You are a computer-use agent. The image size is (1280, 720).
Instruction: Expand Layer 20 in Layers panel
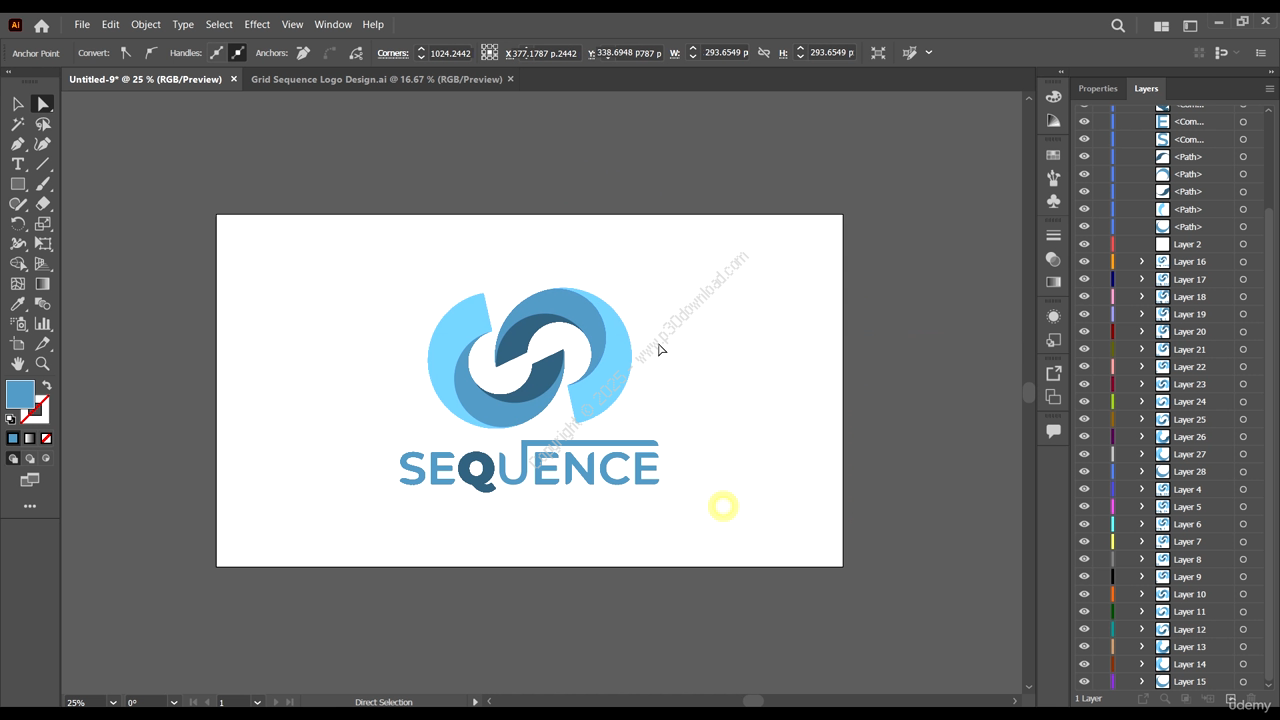[x=1142, y=332]
